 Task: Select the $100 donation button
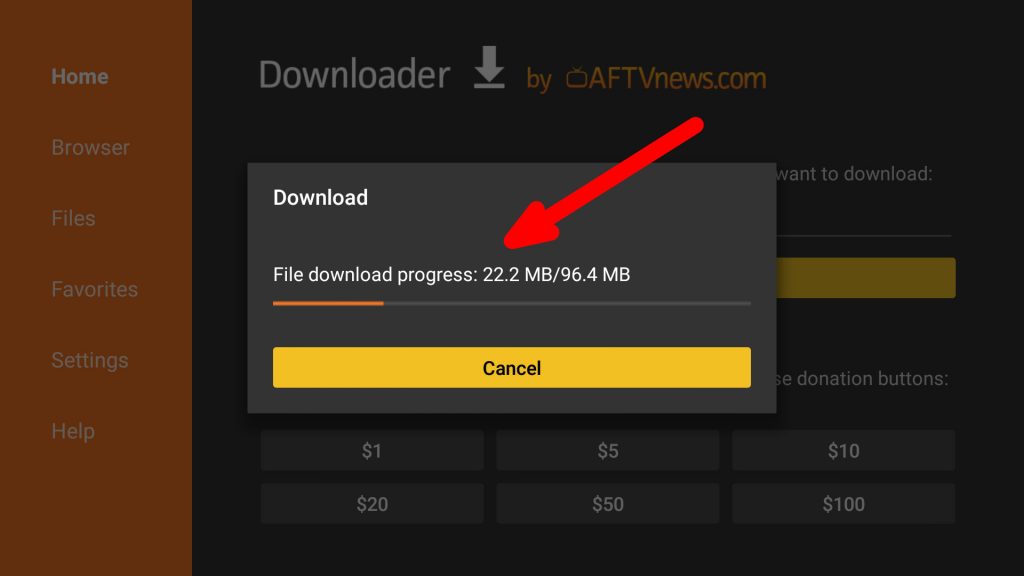[844, 504]
